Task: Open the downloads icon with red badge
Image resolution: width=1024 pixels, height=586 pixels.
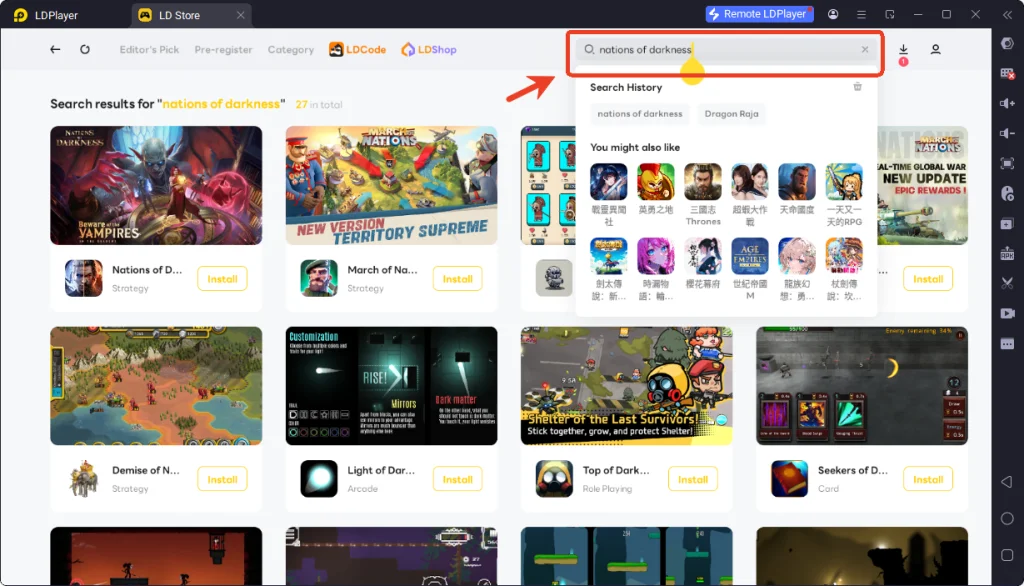Action: pyautogui.click(x=903, y=52)
